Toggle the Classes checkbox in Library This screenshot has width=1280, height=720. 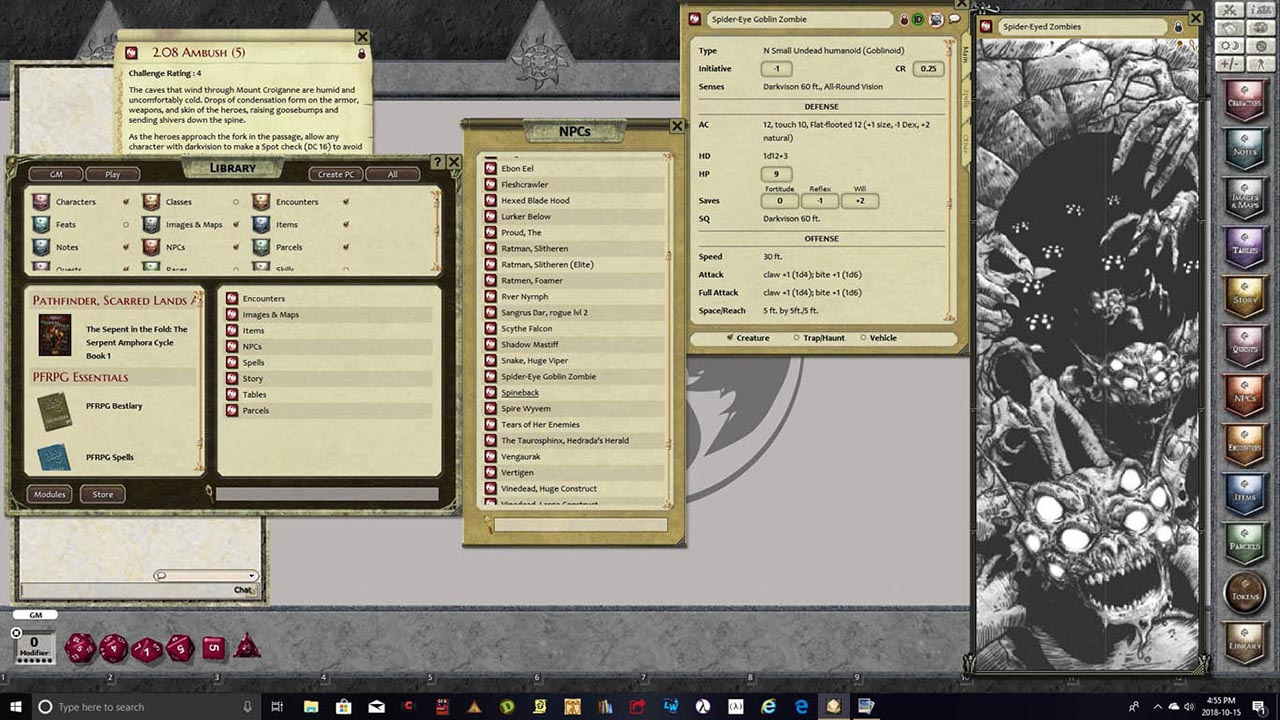(236, 202)
